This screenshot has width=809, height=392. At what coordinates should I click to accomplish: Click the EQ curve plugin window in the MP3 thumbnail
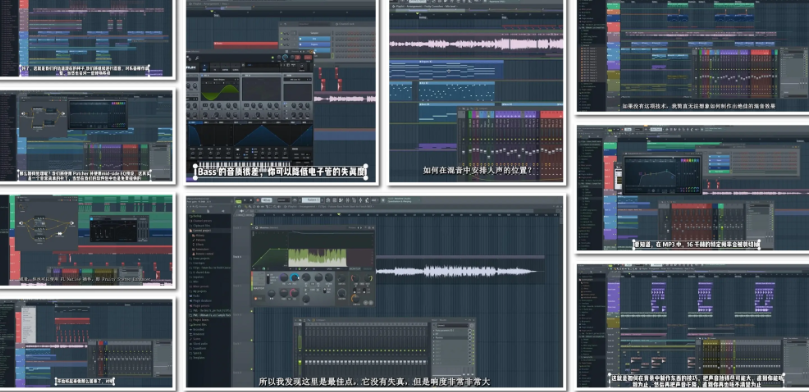(x=663, y=175)
